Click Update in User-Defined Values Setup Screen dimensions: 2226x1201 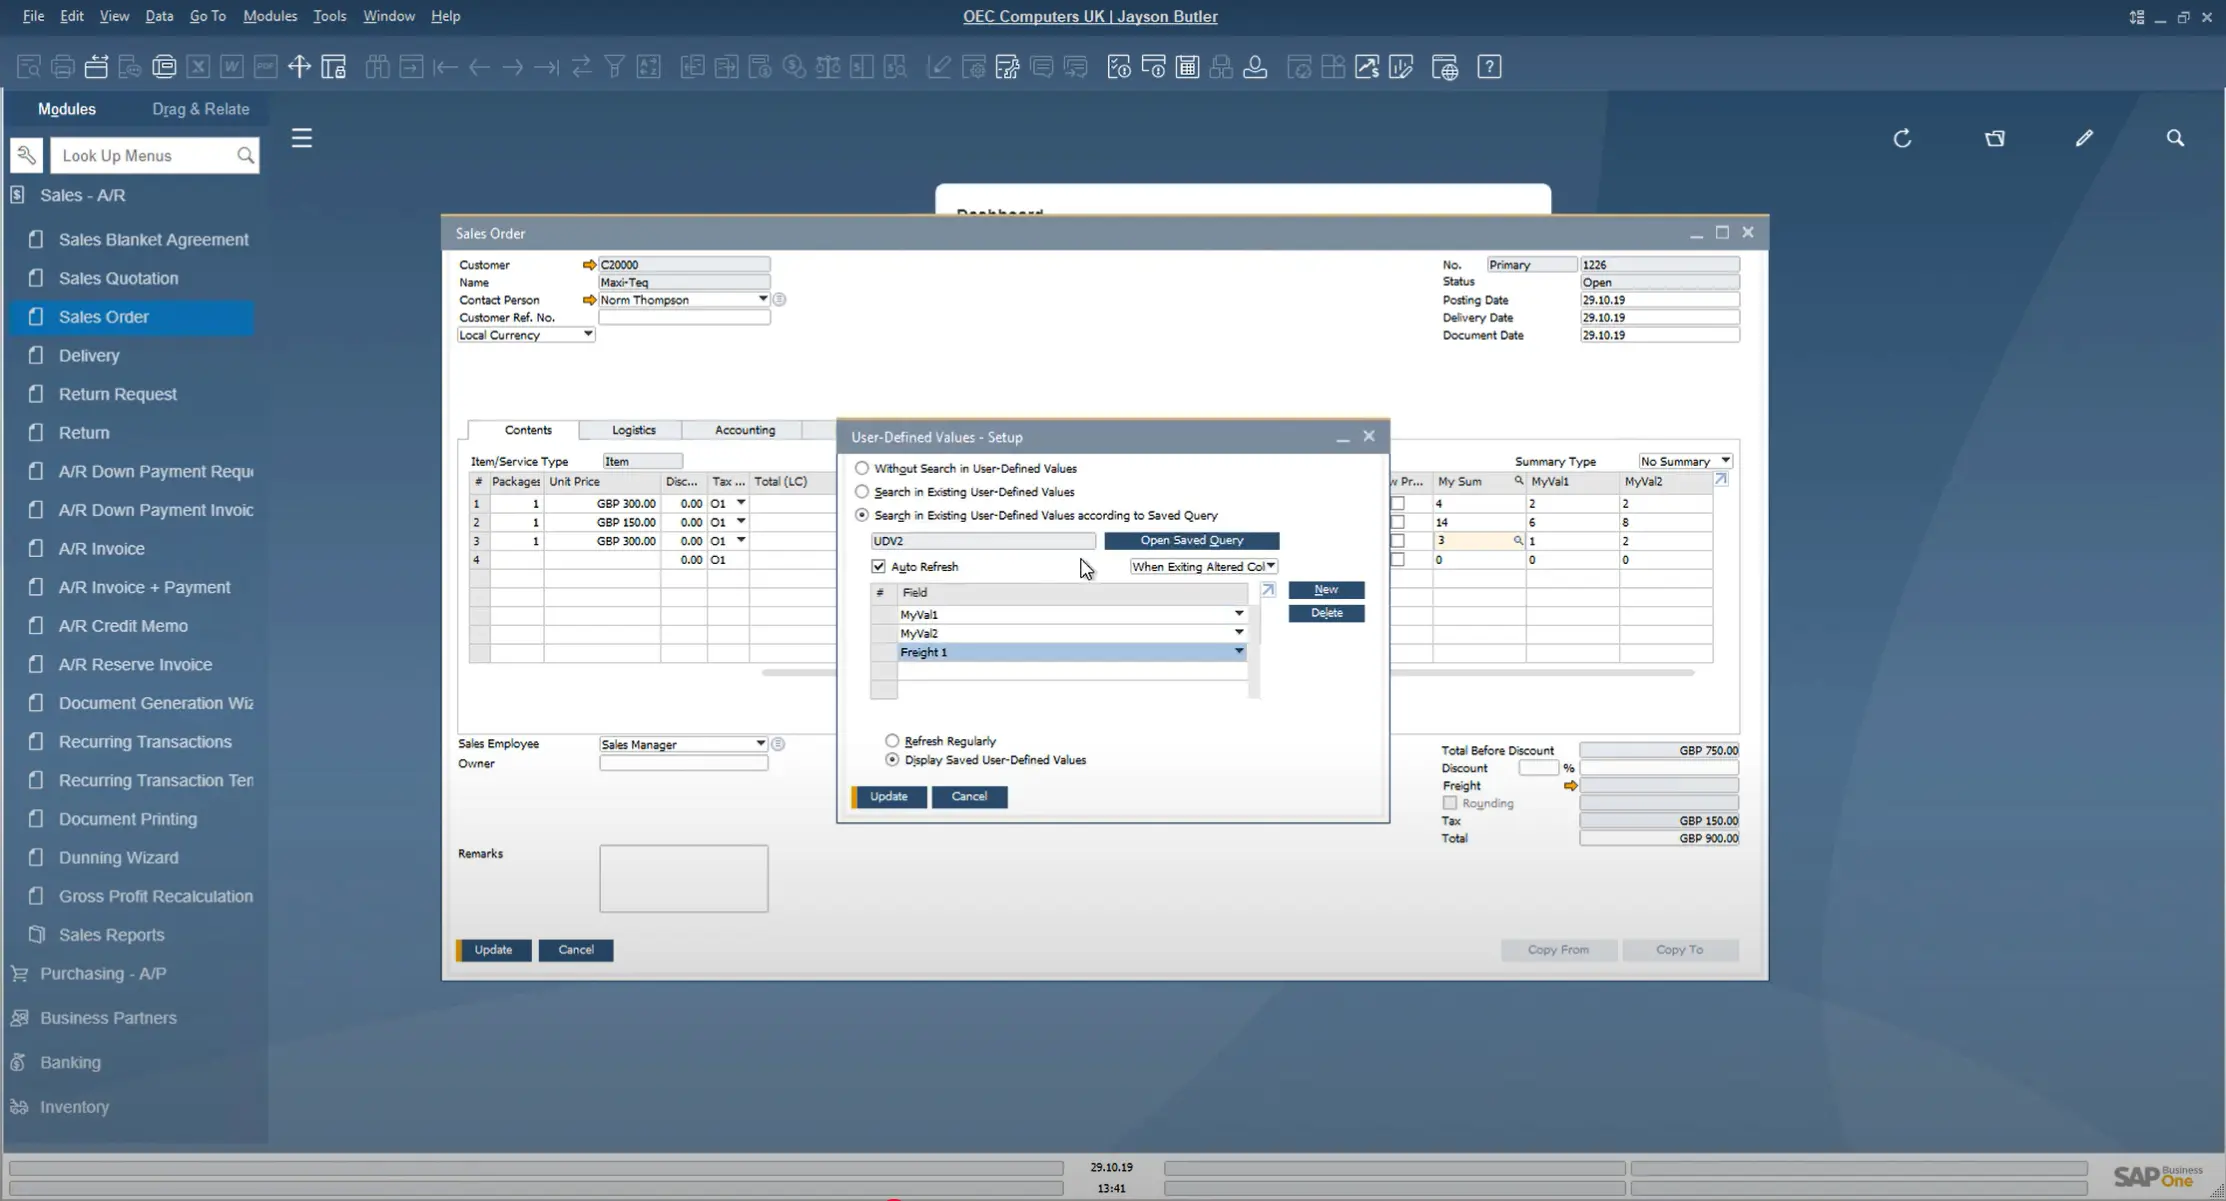point(888,797)
